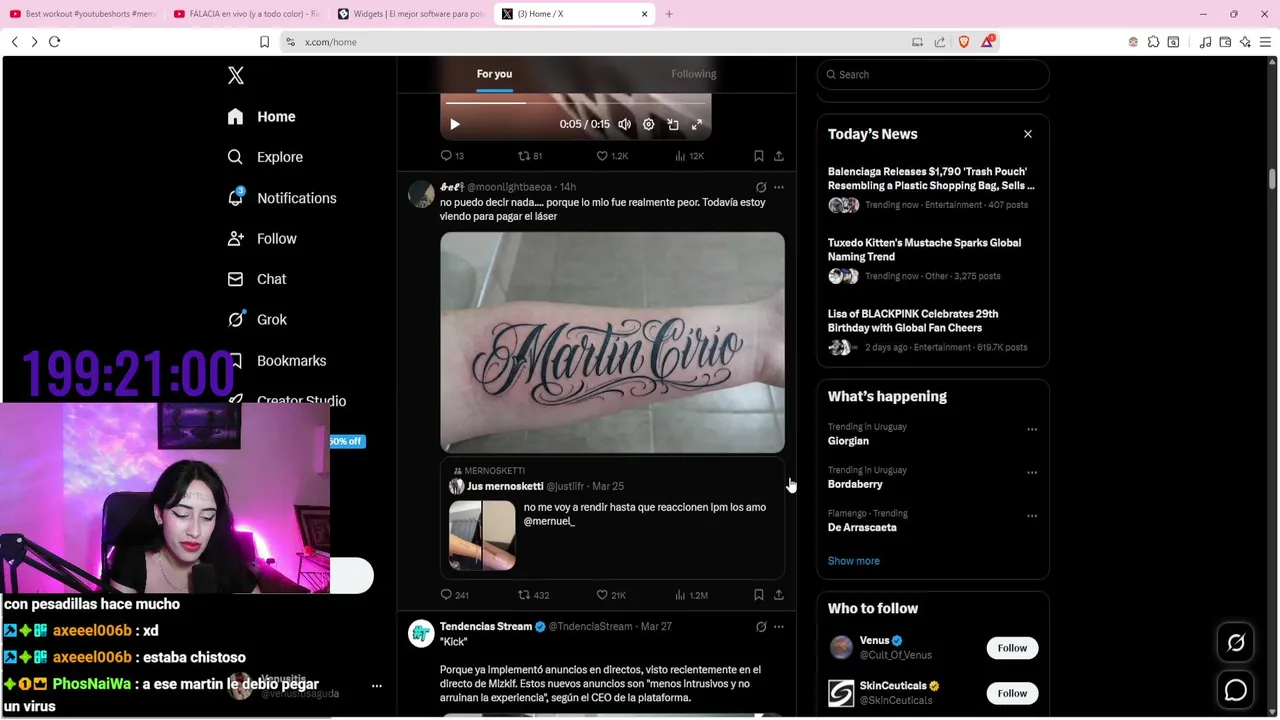This screenshot has height=720, width=1280.
Task: Open the floating chat messages button
Action: click(x=1236, y=691)
